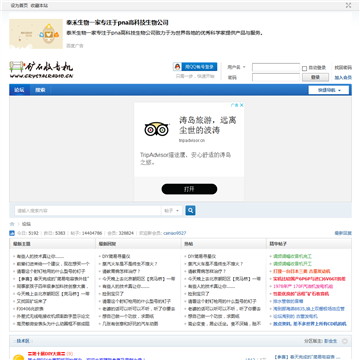
Task: Click the tripadvisor.cn text in the ad
Action: click(x=192, y=141)
